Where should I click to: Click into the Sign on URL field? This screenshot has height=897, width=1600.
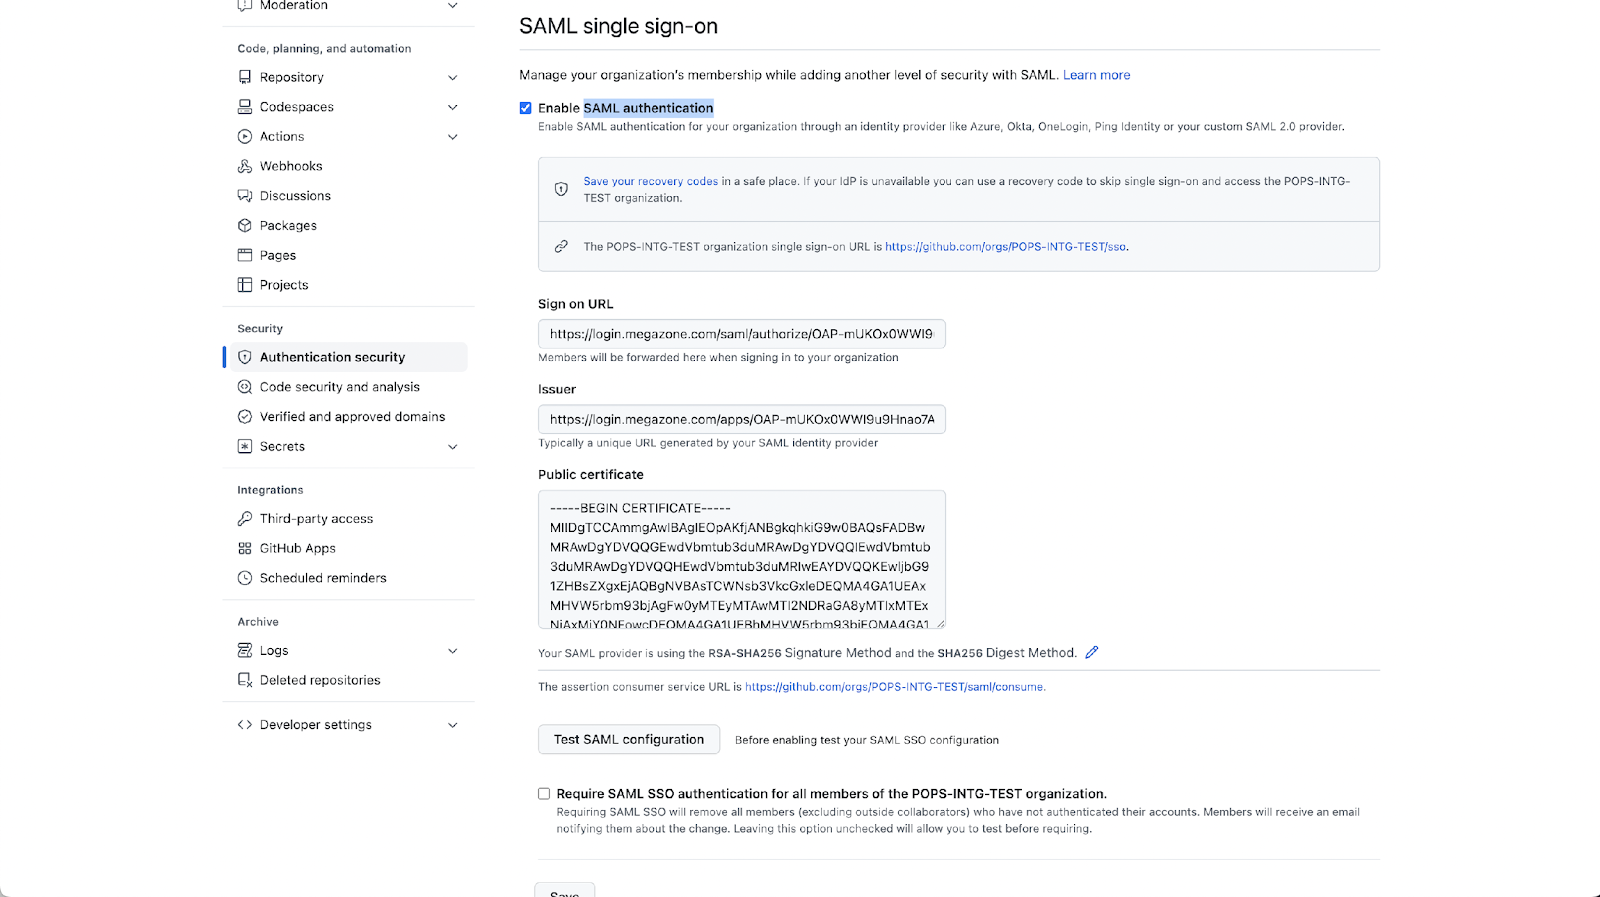coord(741,334)
